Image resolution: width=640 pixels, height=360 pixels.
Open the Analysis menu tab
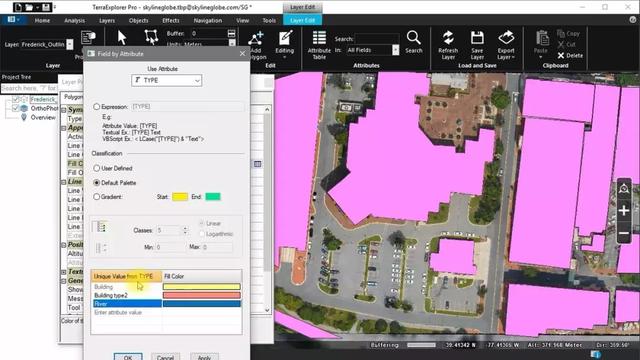click(74, 20)
